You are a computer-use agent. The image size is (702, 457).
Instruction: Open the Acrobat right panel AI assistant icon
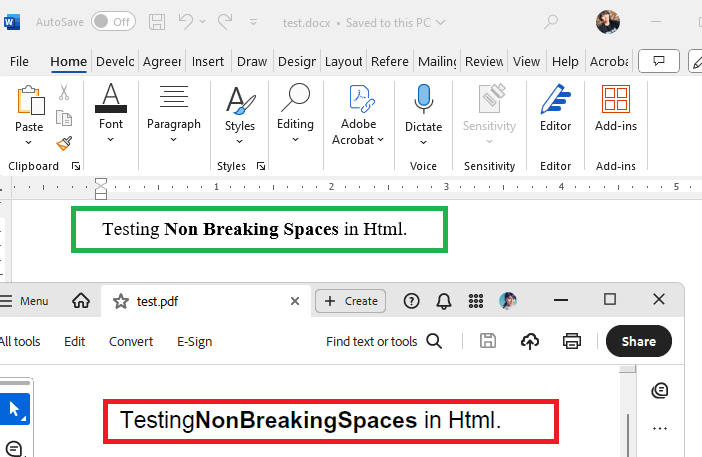point(659,390)
